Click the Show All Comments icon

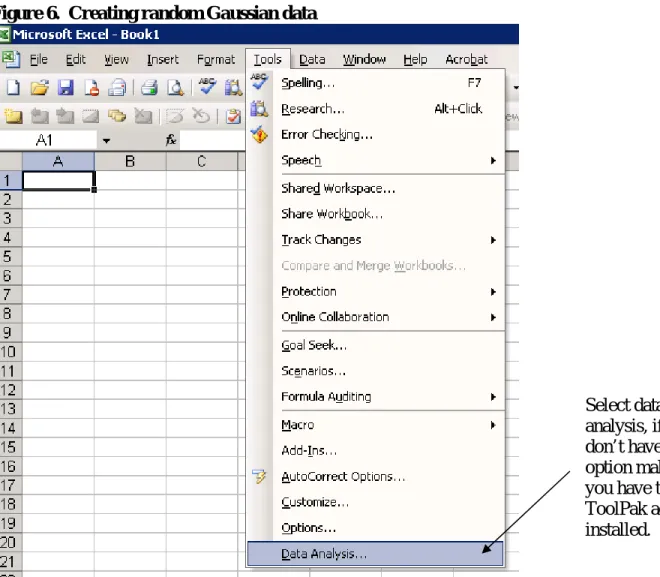[x=117, y=116]
